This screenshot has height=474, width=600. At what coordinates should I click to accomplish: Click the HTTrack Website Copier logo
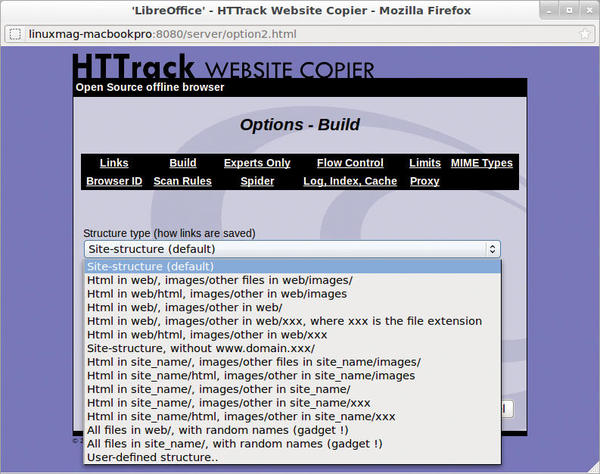tap(223, 67)
